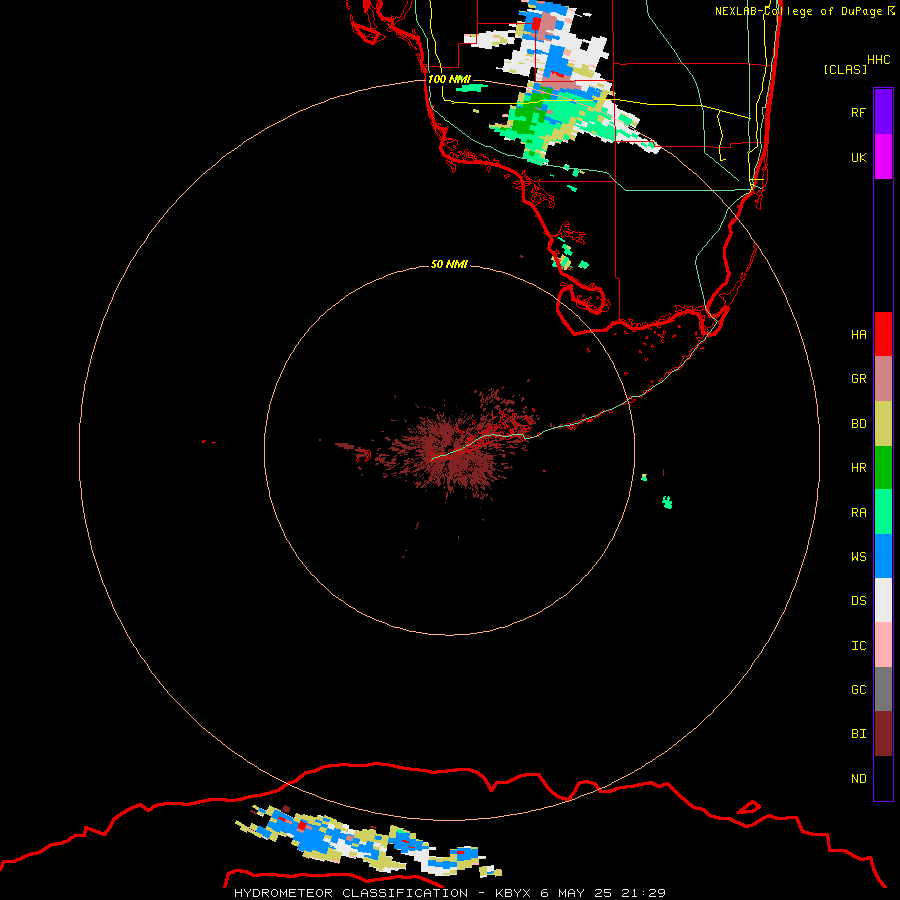
Task: Select the GR hail color swatch
Action: click(x=883, y=379)
